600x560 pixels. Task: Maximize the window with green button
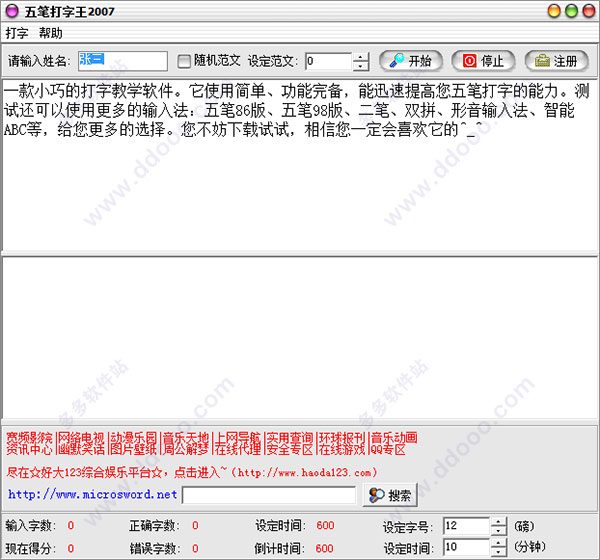571,11
